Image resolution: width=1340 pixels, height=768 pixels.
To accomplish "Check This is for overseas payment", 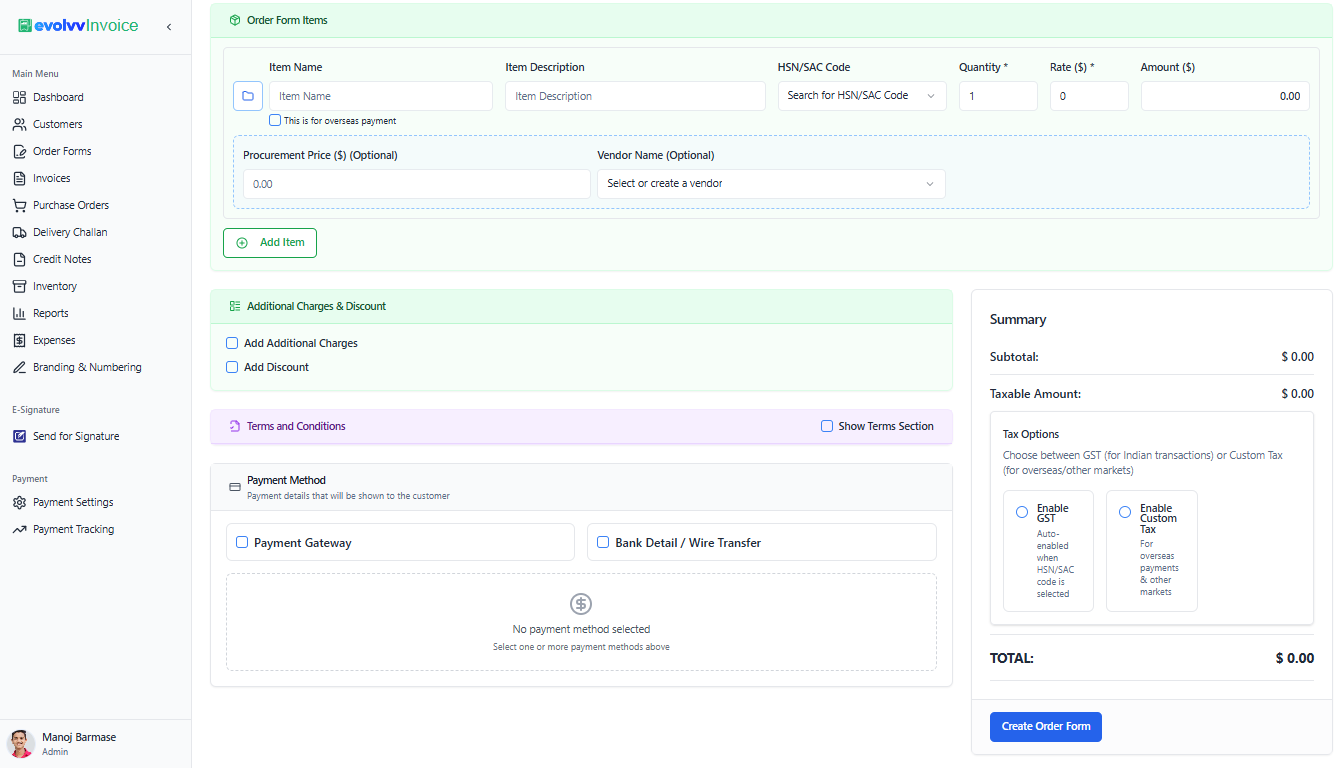I will (275, 120).
